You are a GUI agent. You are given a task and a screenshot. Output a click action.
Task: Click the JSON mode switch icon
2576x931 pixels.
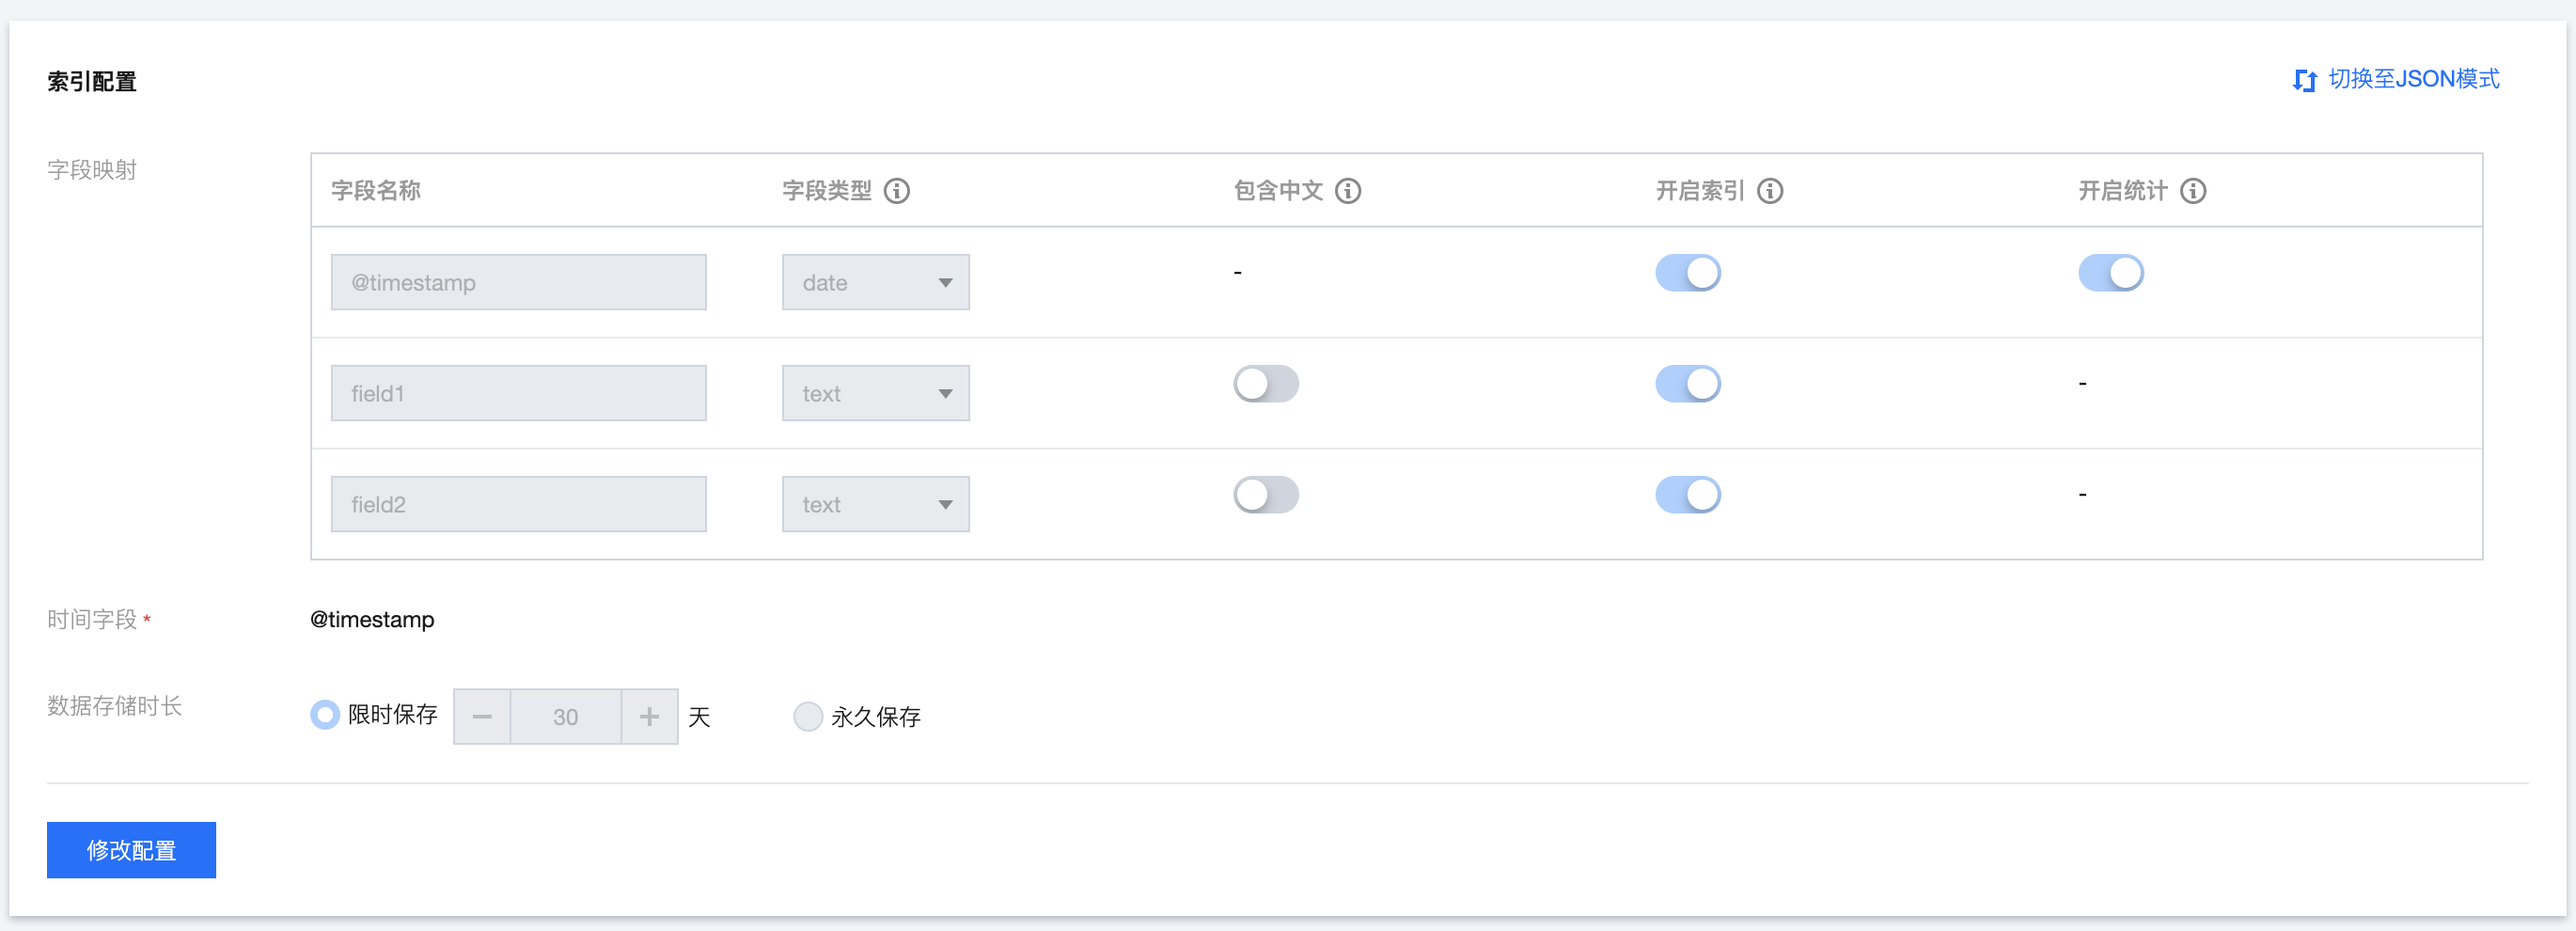click(2304, 80)
